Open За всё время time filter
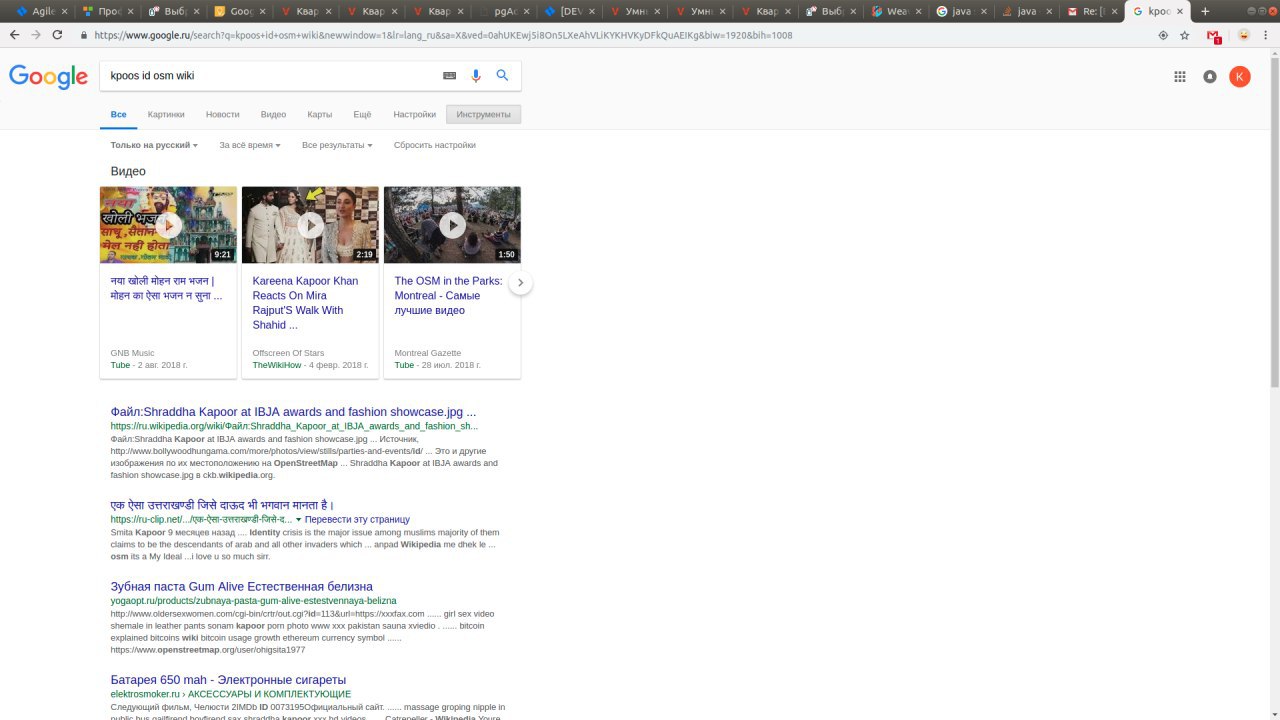The height and width of the screenshot is (720, 1280). tap(249, 145)
